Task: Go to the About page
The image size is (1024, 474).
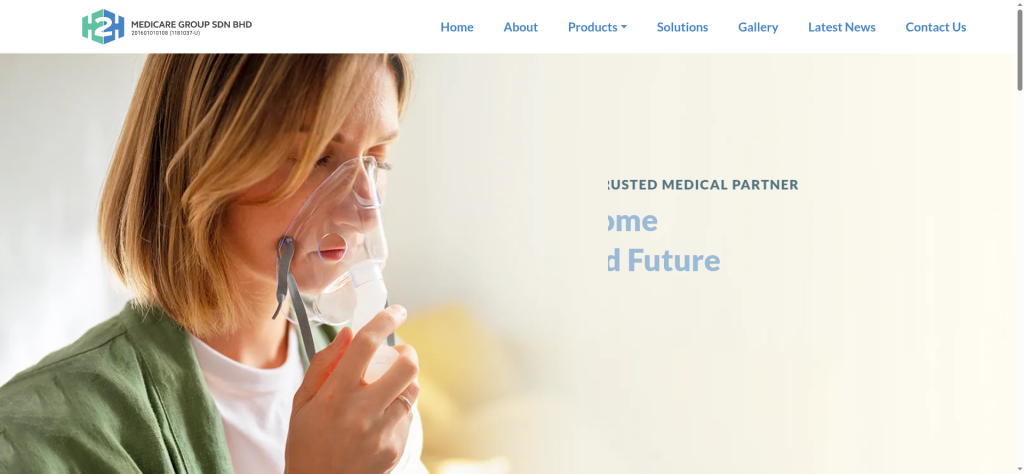Action: pos(520,27)
